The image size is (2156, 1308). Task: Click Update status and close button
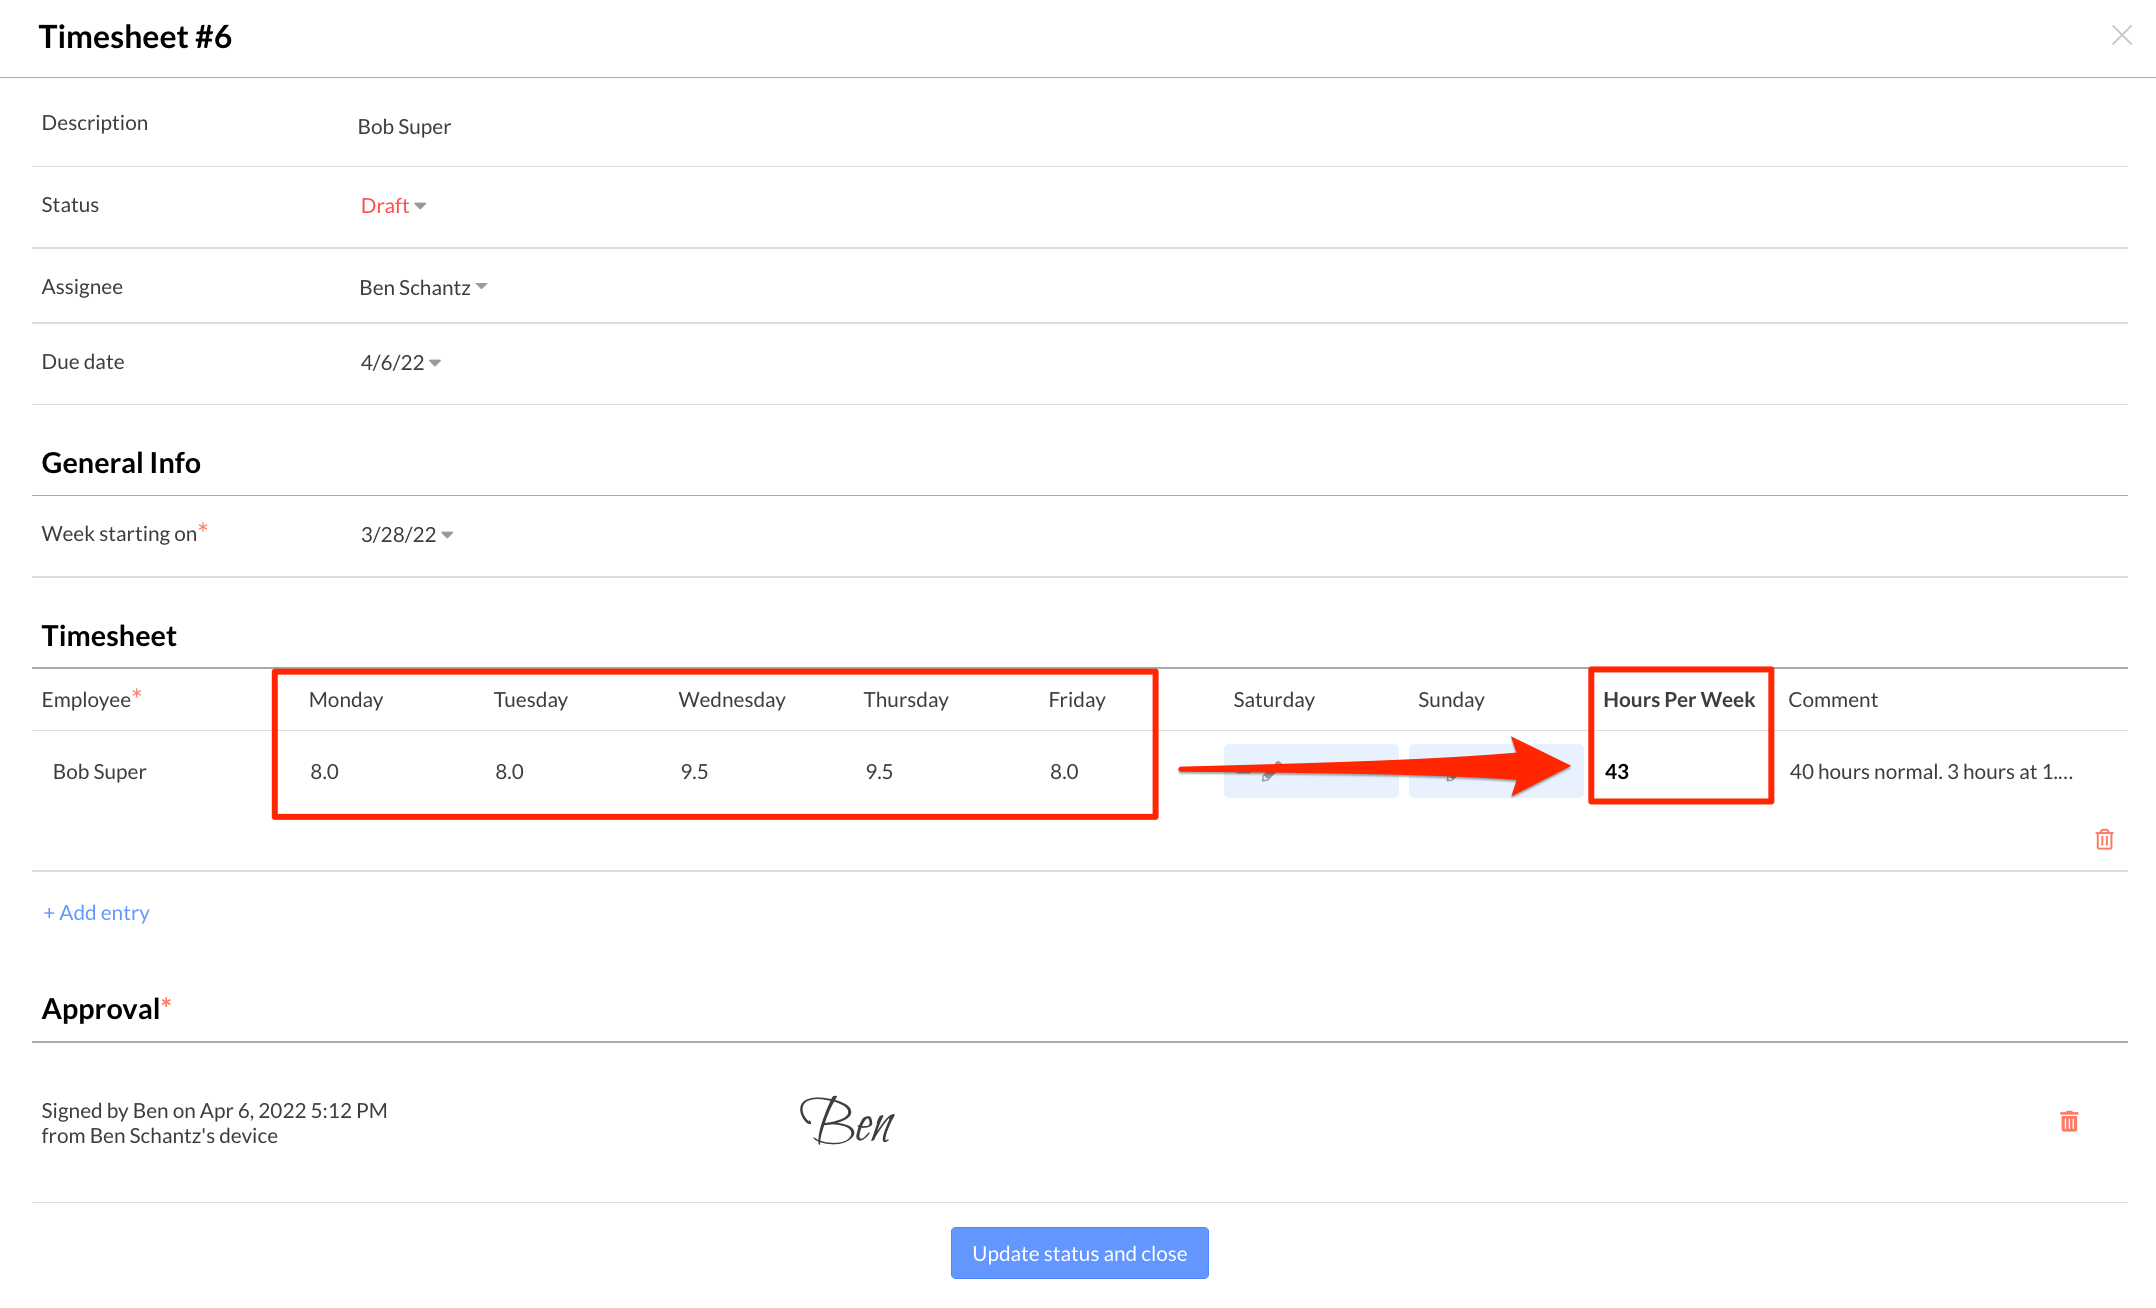(1079, 1253)
